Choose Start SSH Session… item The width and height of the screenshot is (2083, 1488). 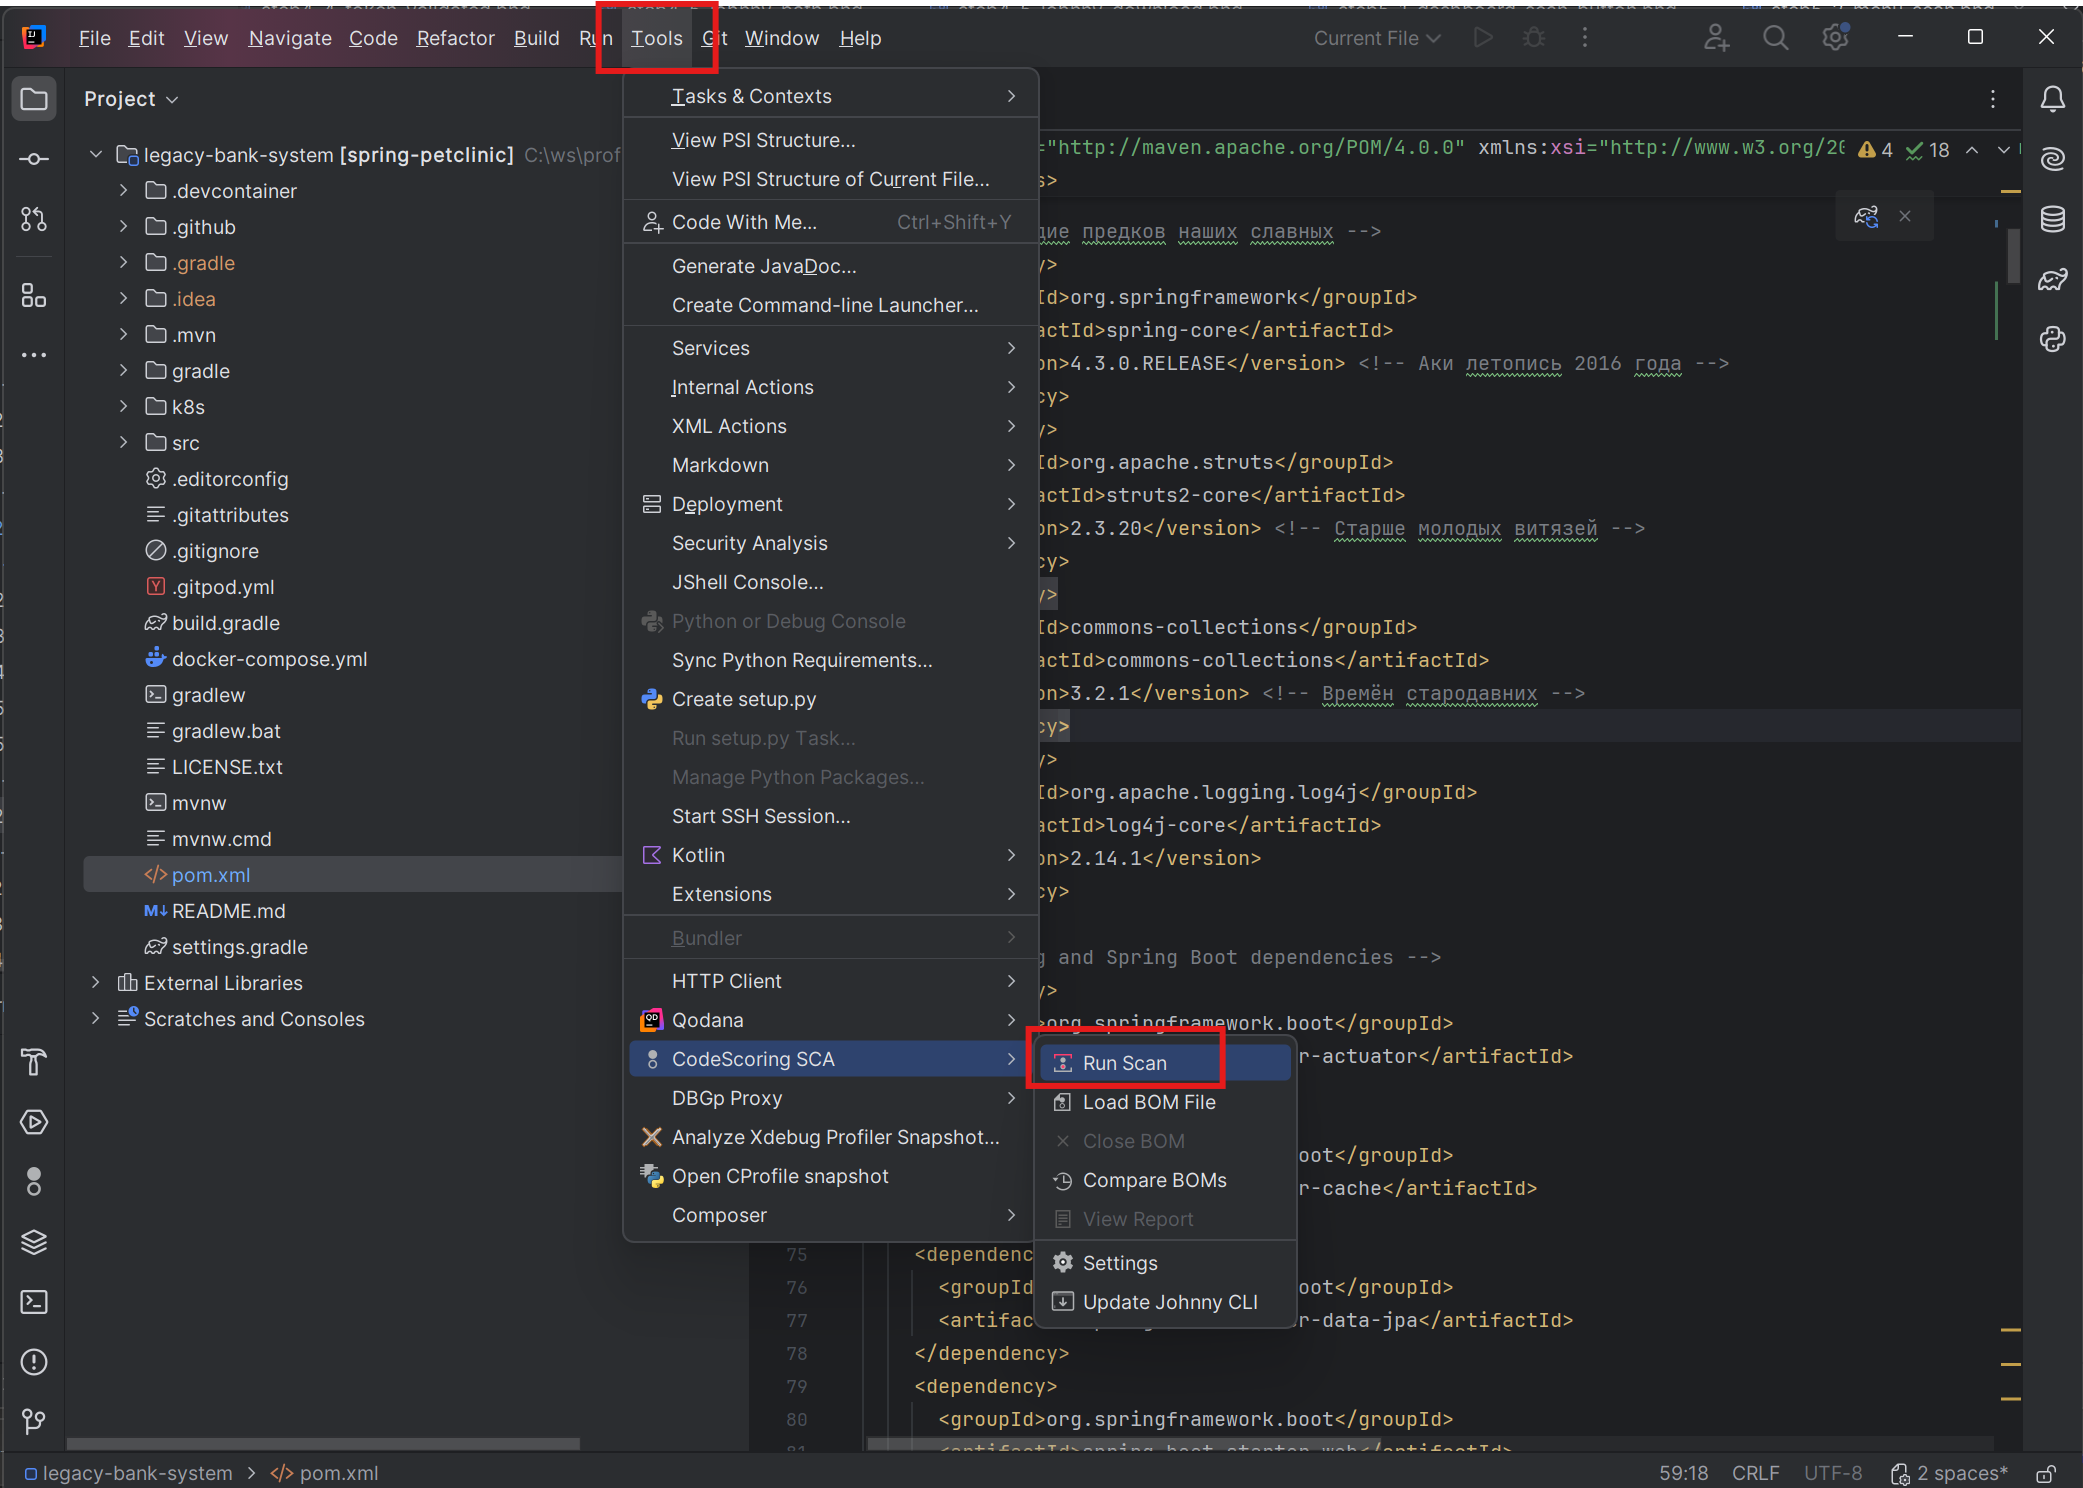pyautogui.click(x=830, y=815)
